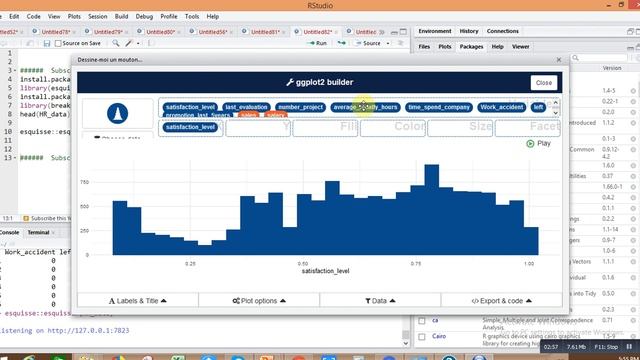This screenshot has height=360, width=640.
Task: Click the code tools wand icon
Action: coord(129,43)
